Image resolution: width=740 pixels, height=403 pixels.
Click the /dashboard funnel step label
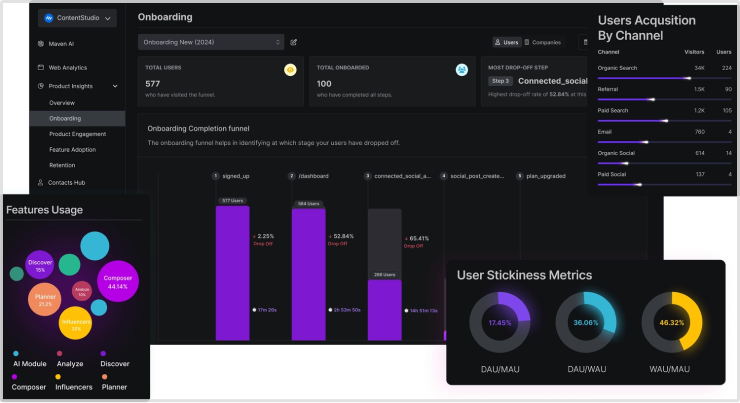(313, 176)
